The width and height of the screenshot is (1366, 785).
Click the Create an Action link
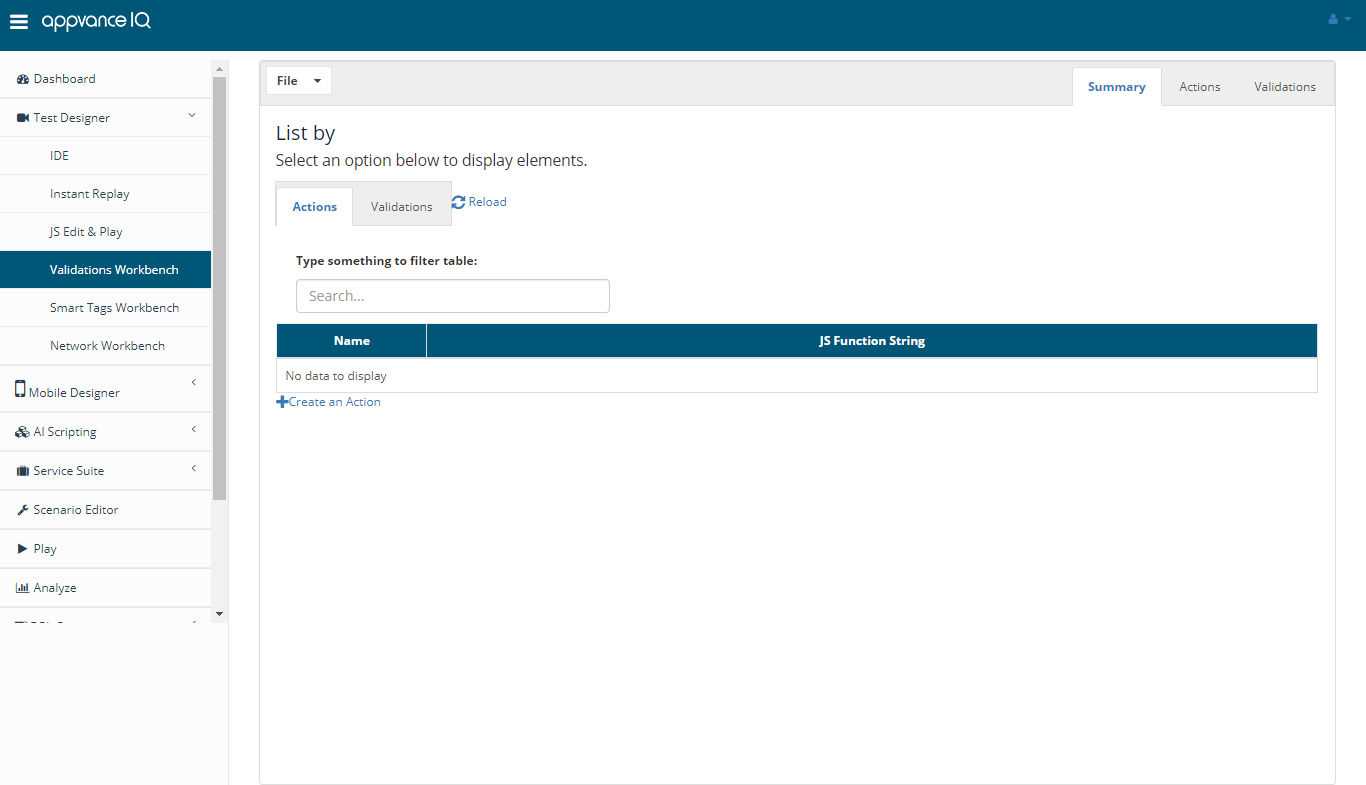click(328, 402)
